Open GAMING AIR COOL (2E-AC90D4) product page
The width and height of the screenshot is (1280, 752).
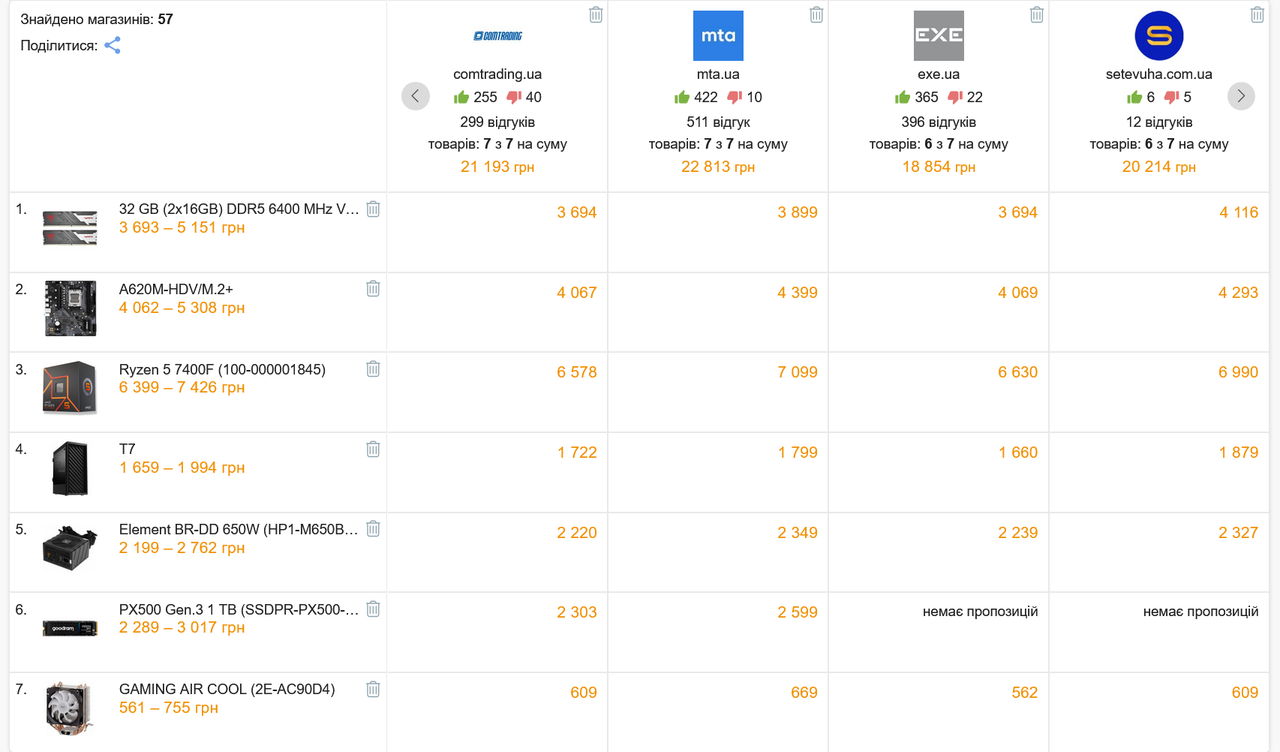227,689
